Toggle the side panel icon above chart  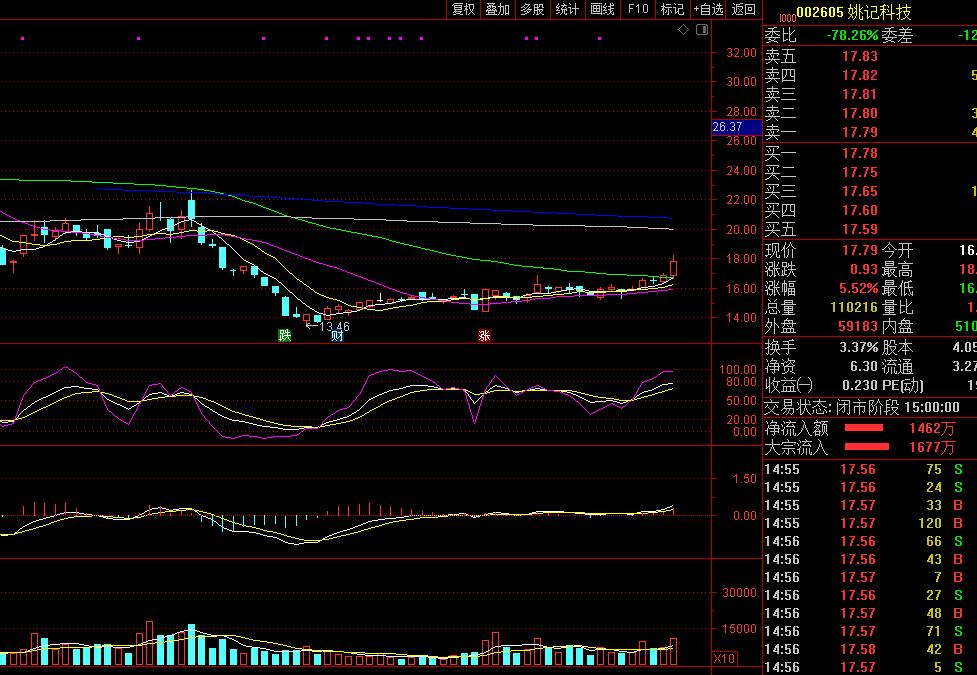tap(702, 29)
